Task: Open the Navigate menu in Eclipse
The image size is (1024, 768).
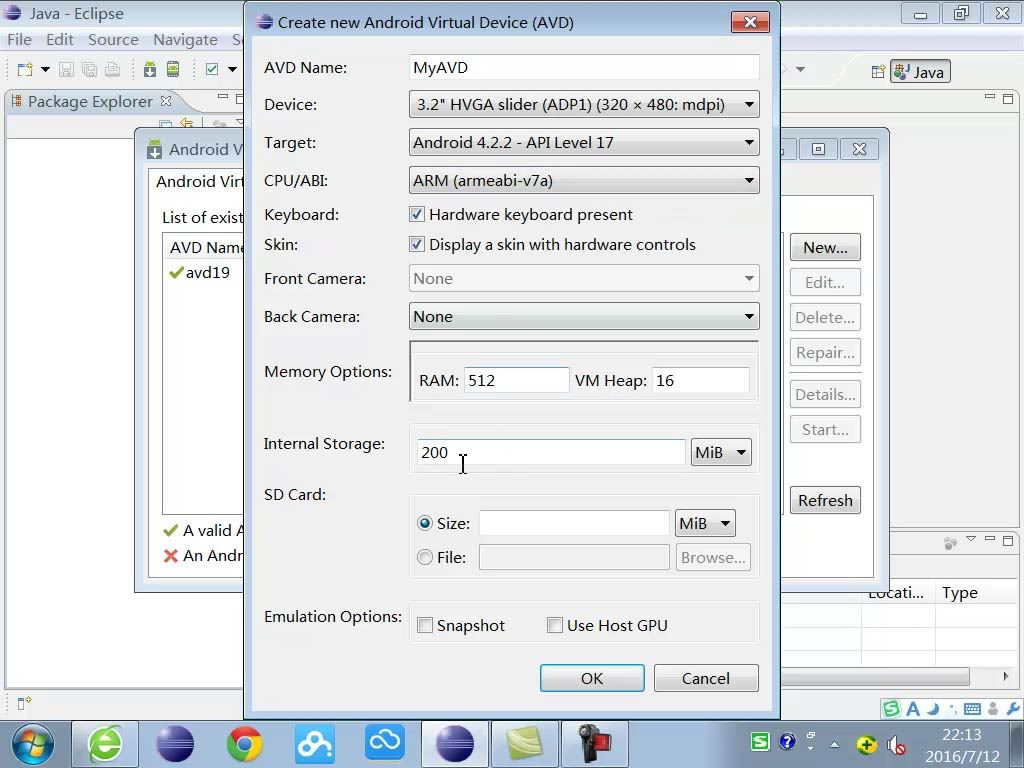Action: tap(185, 40)
